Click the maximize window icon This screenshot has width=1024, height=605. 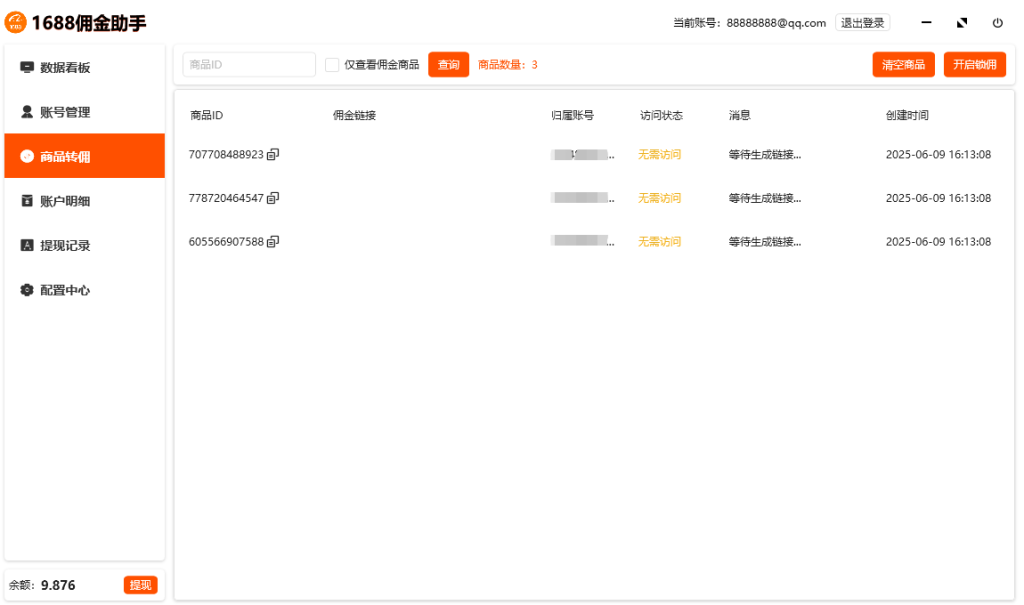point(962,23)
